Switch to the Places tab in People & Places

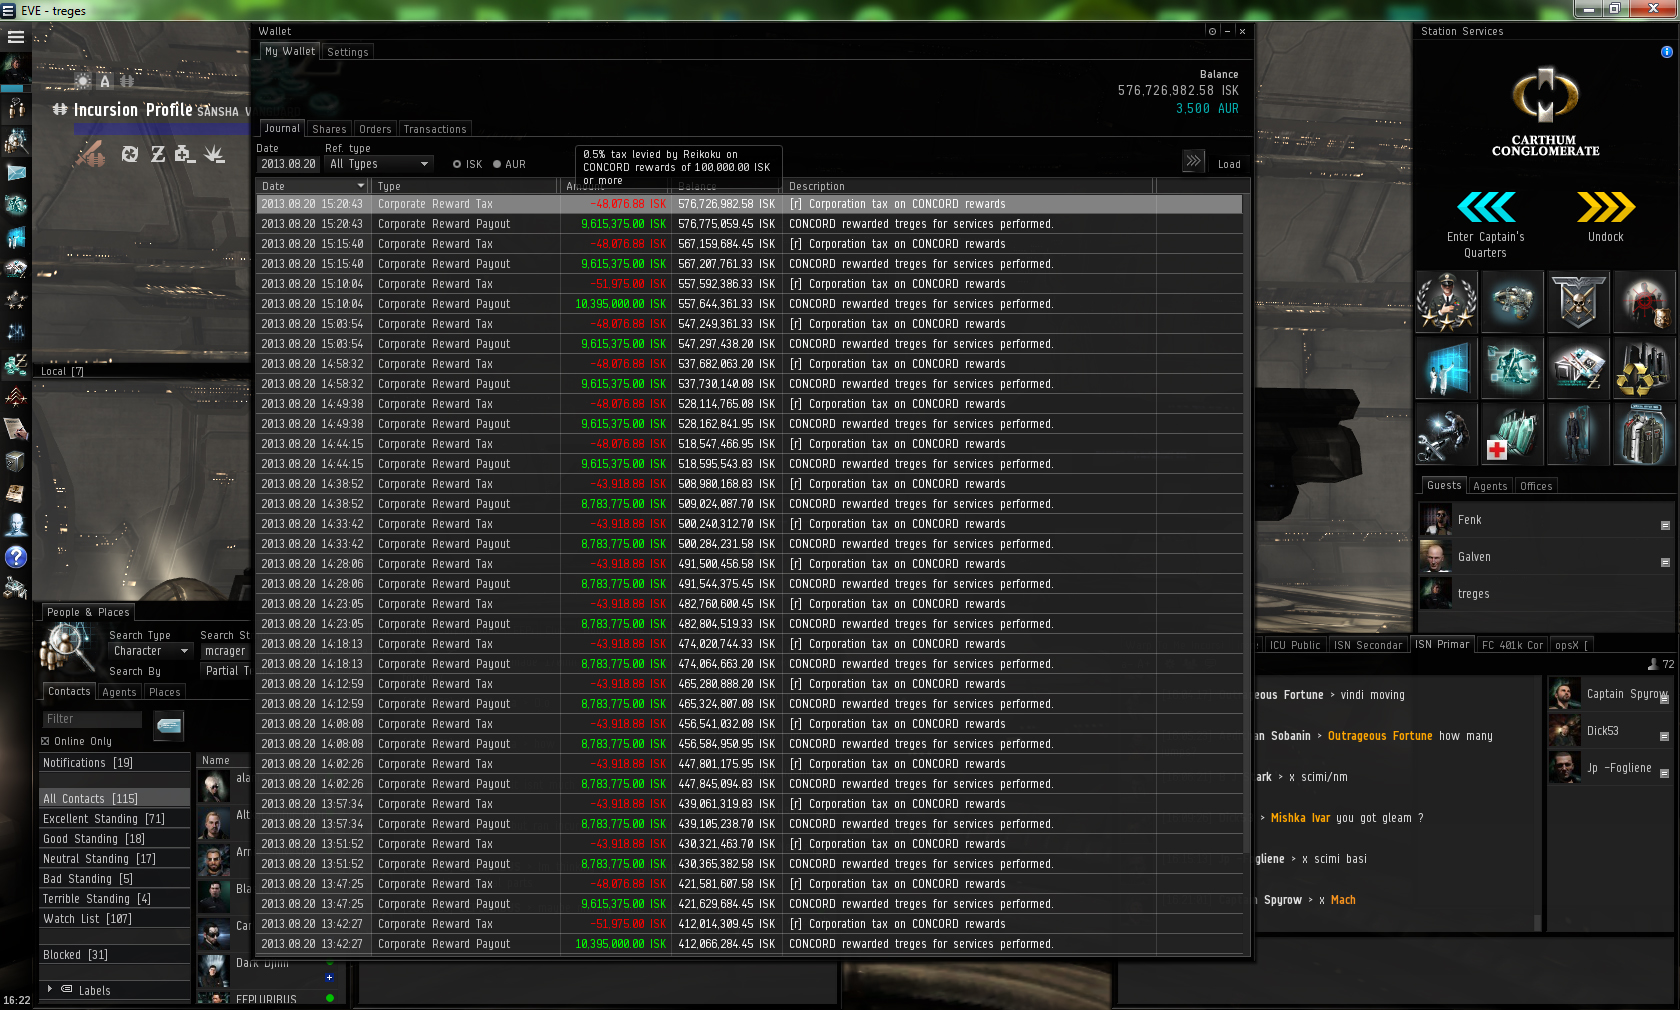165,692
